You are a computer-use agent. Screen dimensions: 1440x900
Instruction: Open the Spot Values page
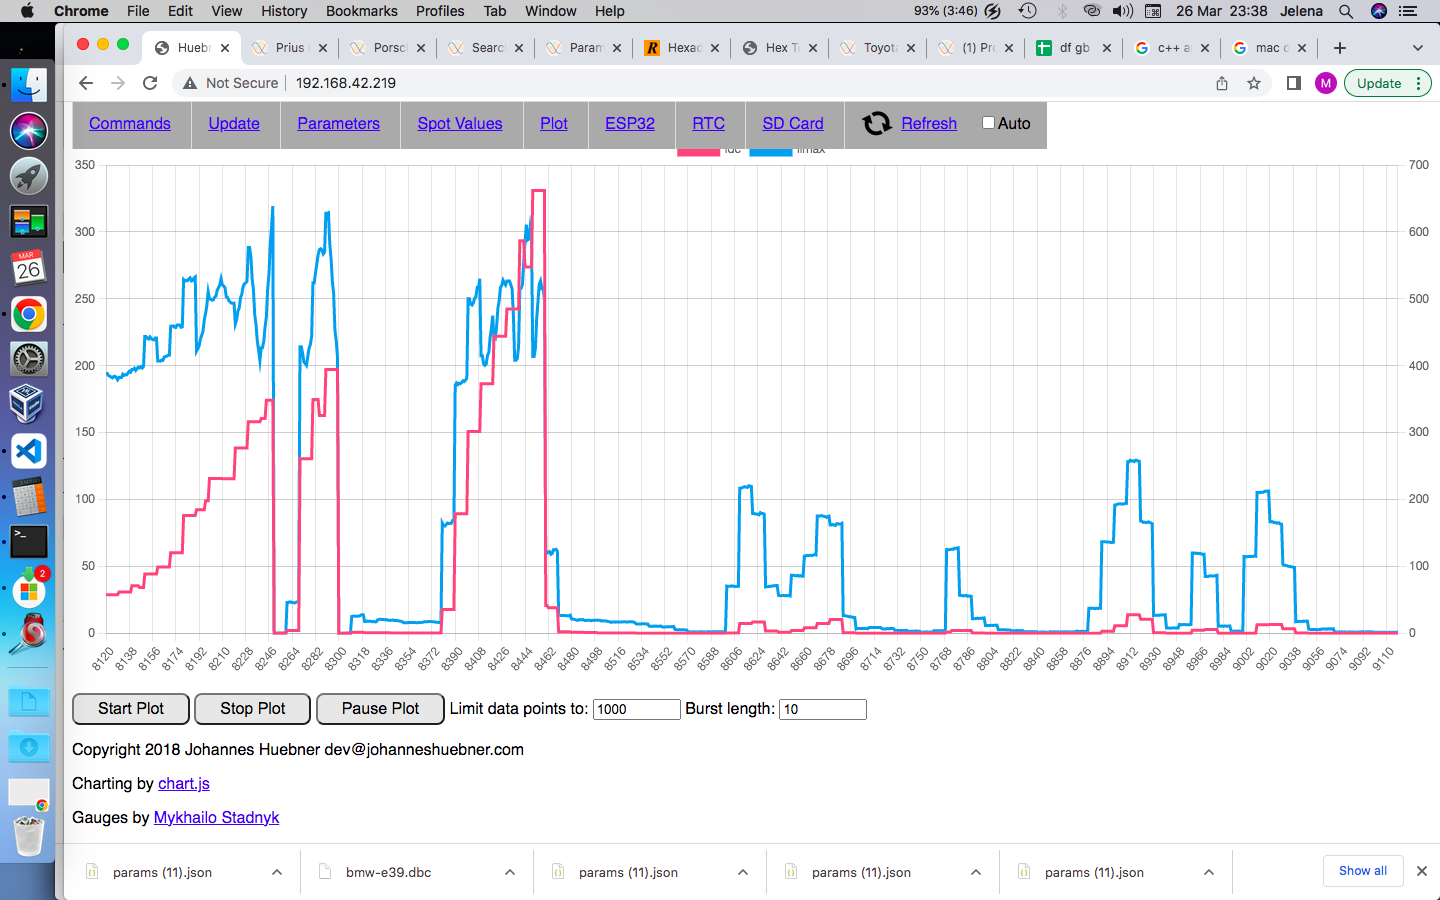[460, 123]
